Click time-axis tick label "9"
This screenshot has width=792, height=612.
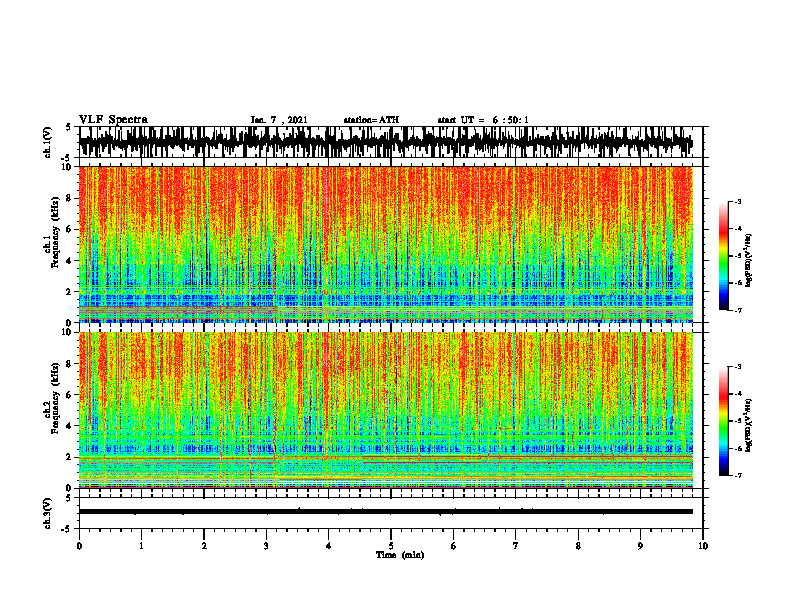640,546
